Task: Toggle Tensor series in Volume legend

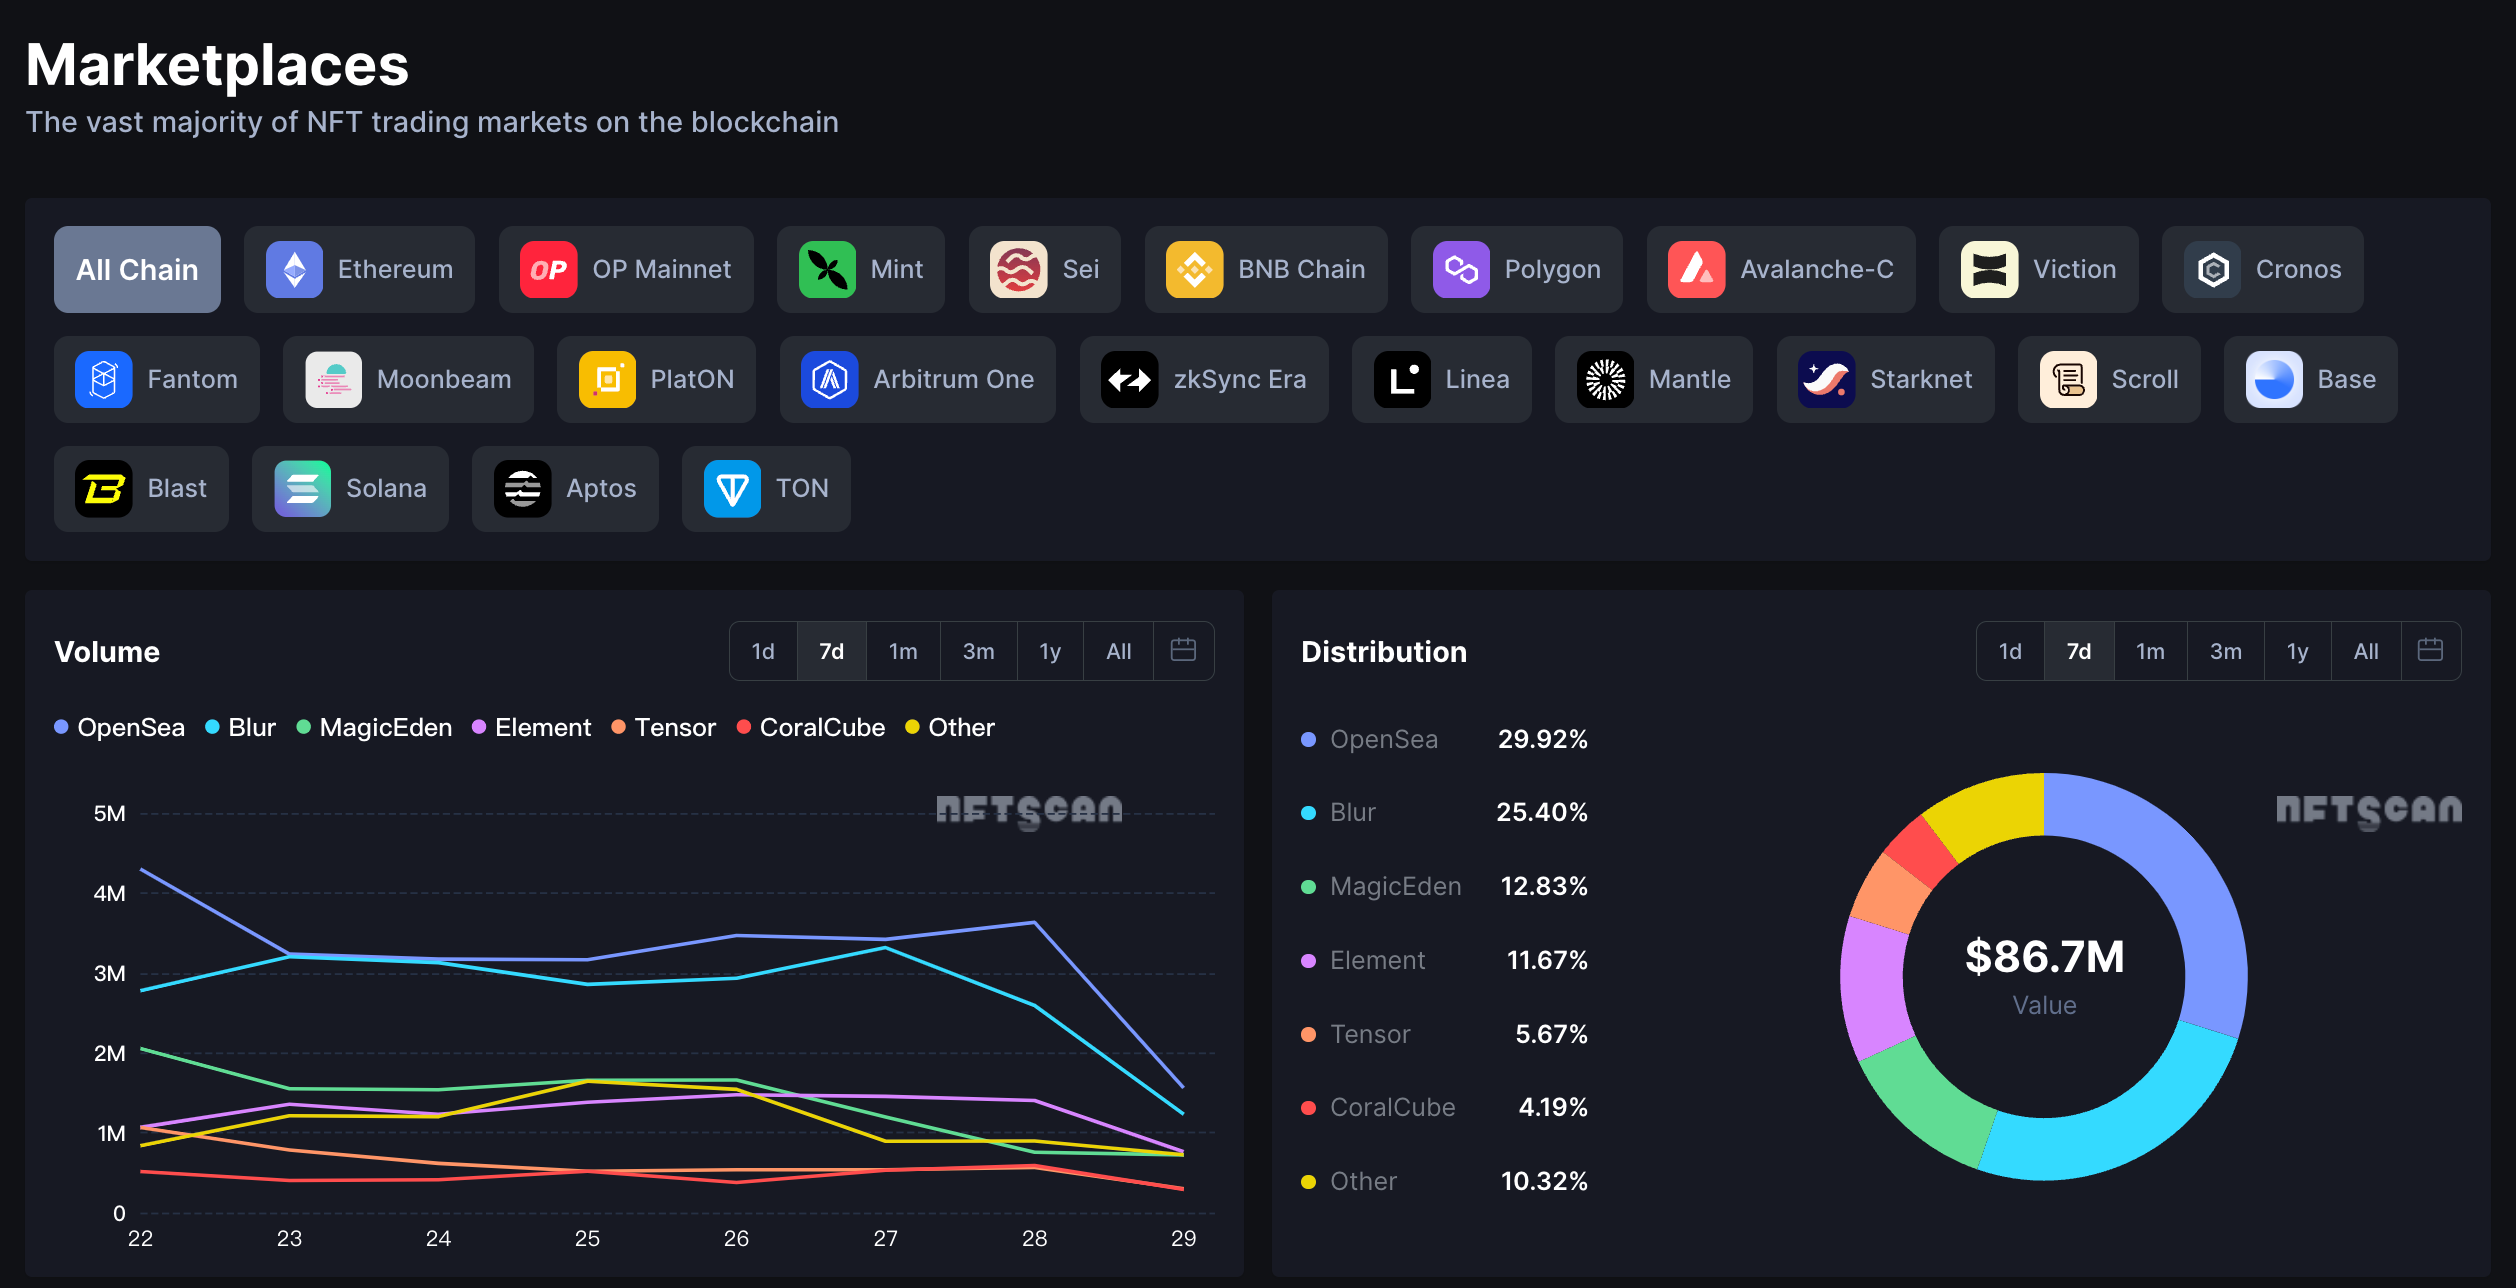Action: tap(664, 727)
